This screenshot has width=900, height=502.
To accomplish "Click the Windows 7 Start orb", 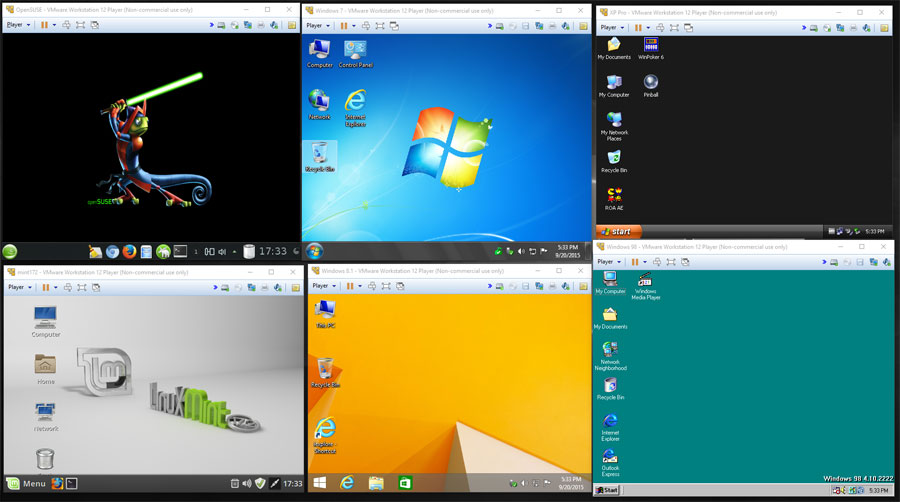I will pos(315,251).
